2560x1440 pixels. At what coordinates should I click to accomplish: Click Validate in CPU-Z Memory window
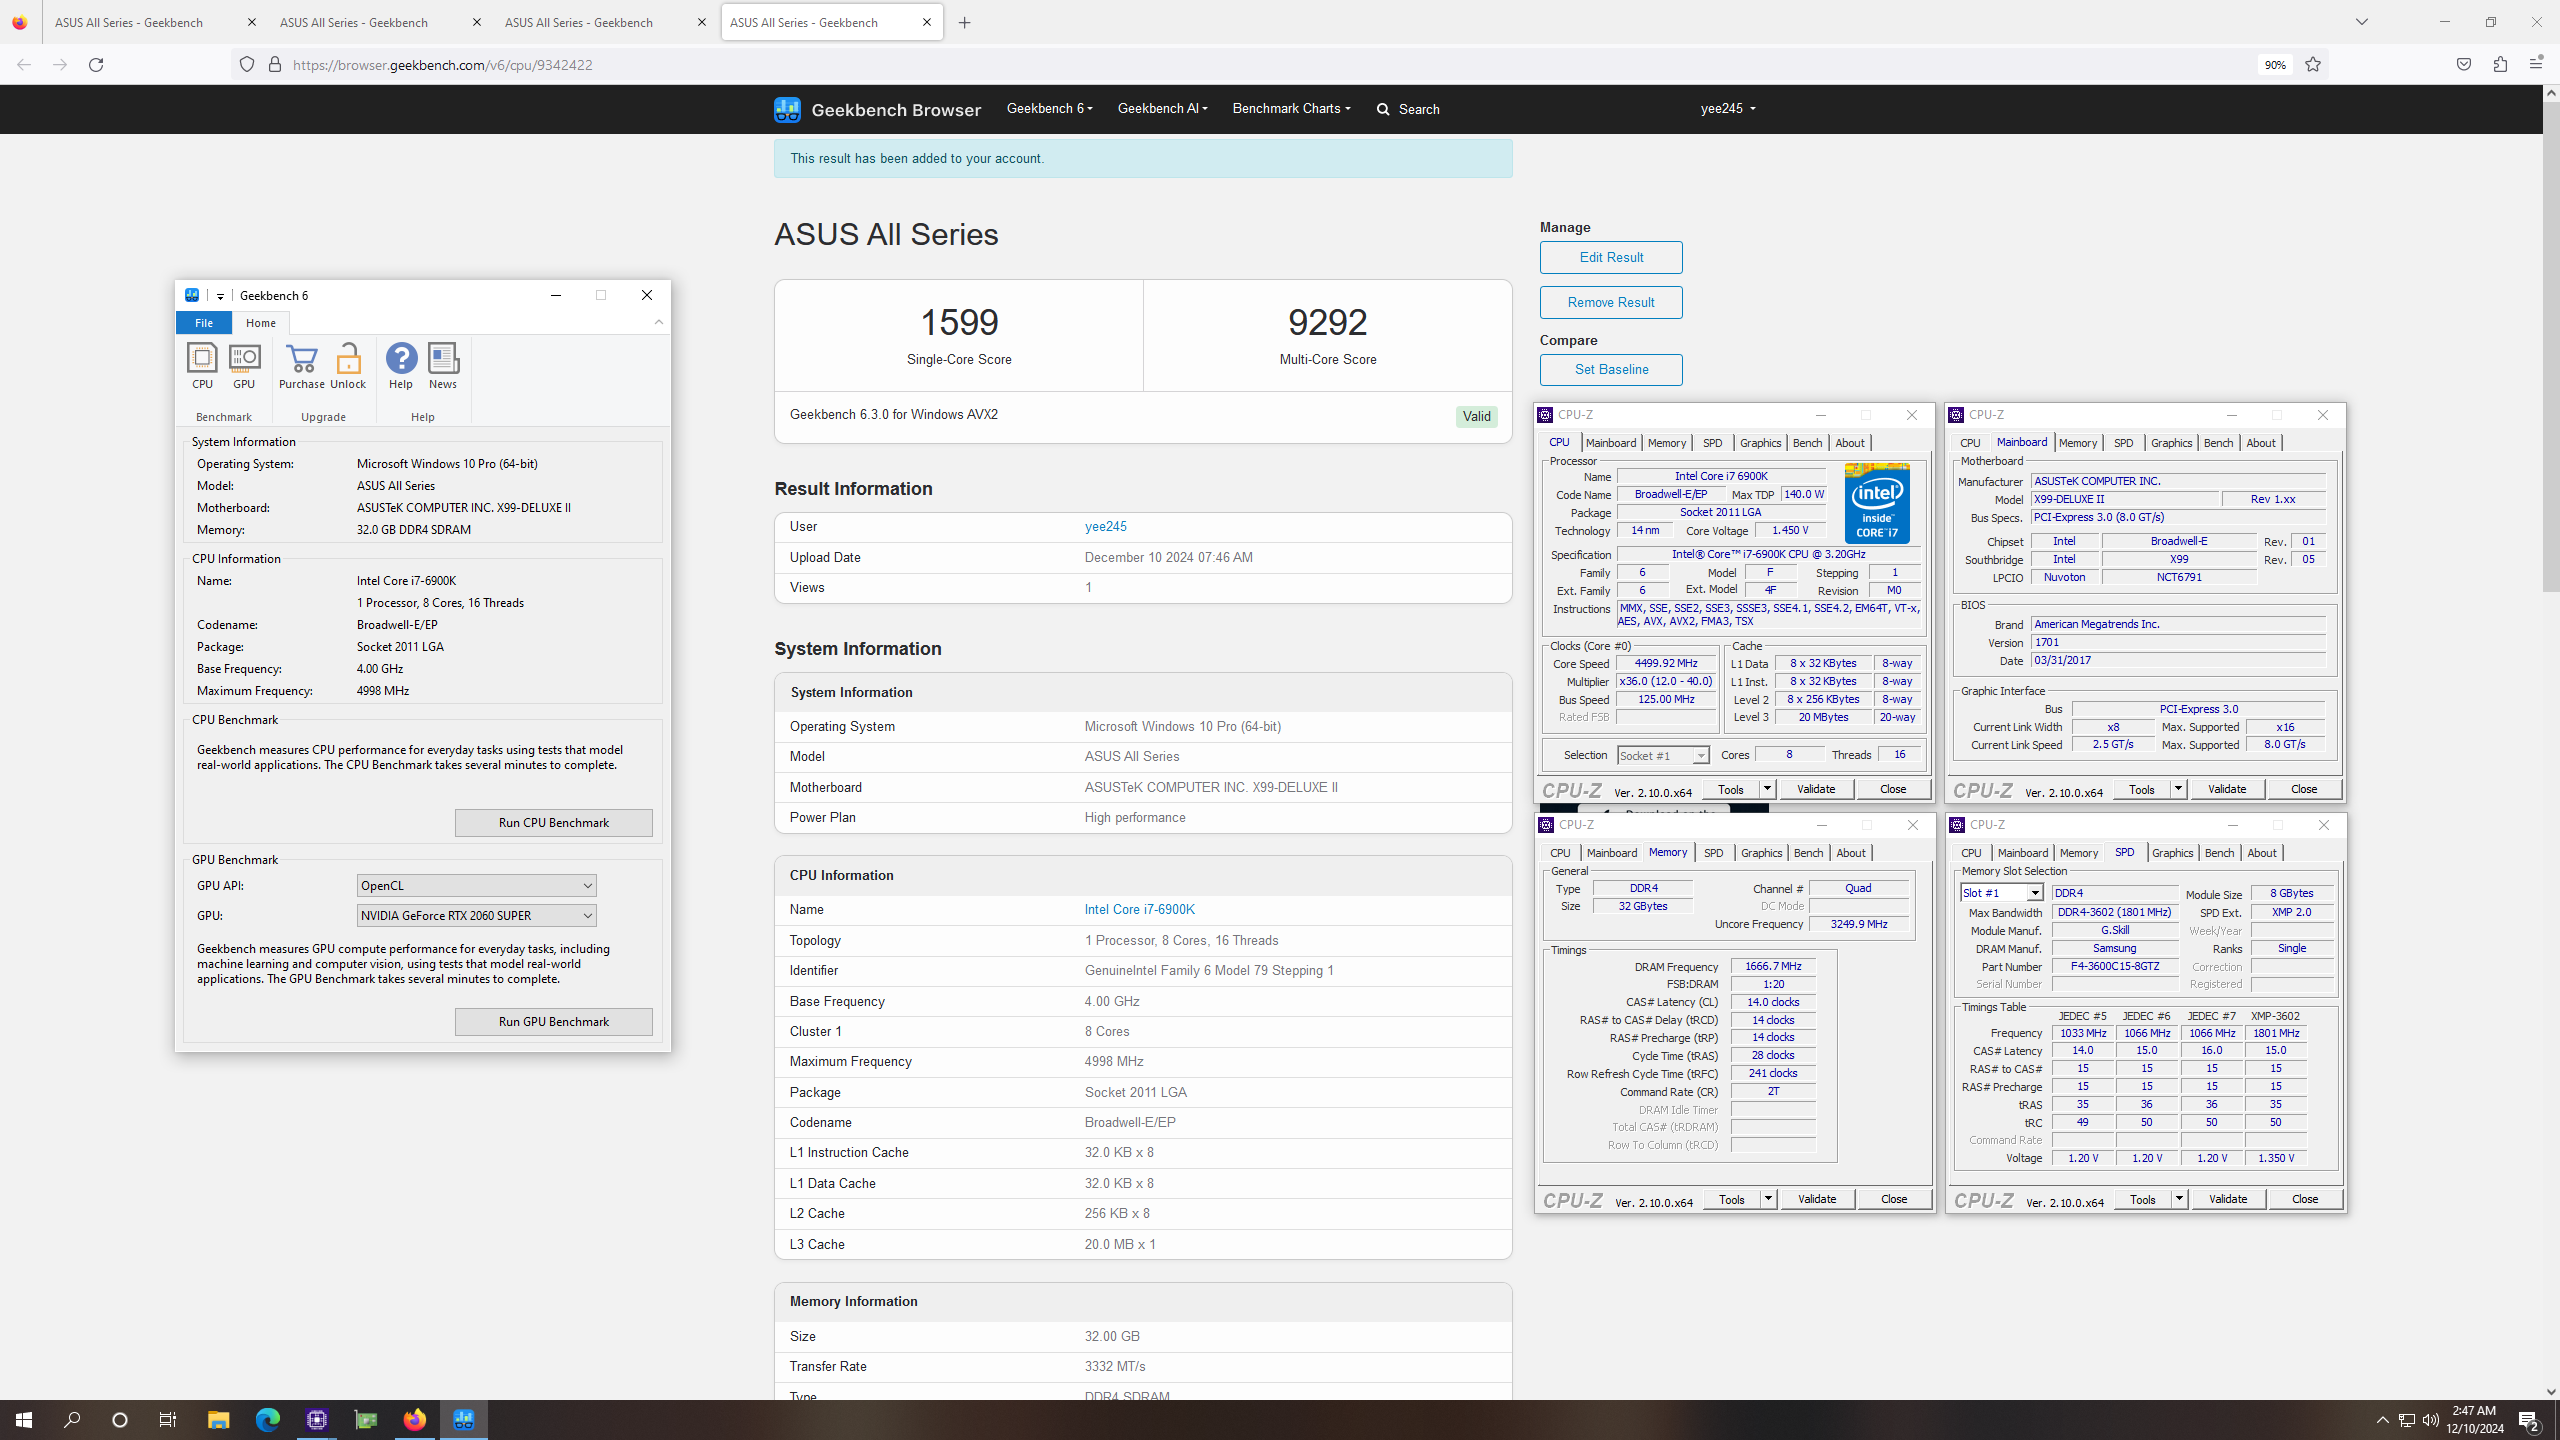[1816, 1199]
